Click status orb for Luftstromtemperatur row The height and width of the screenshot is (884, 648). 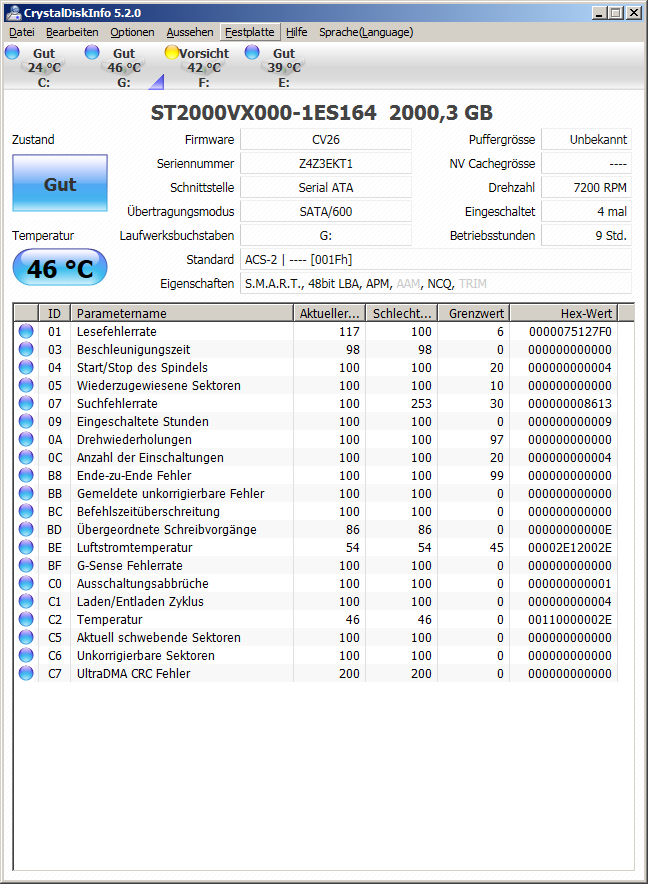(26, 547)
